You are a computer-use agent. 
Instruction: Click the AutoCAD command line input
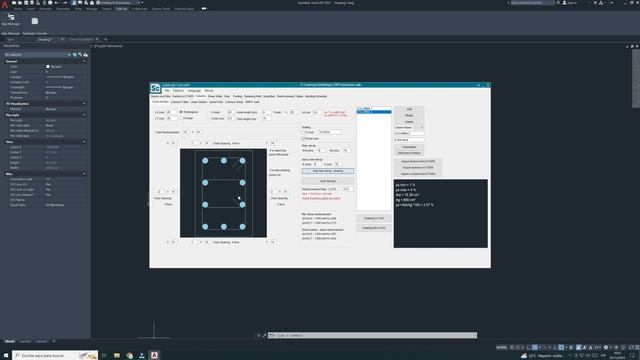click(372, 335)
